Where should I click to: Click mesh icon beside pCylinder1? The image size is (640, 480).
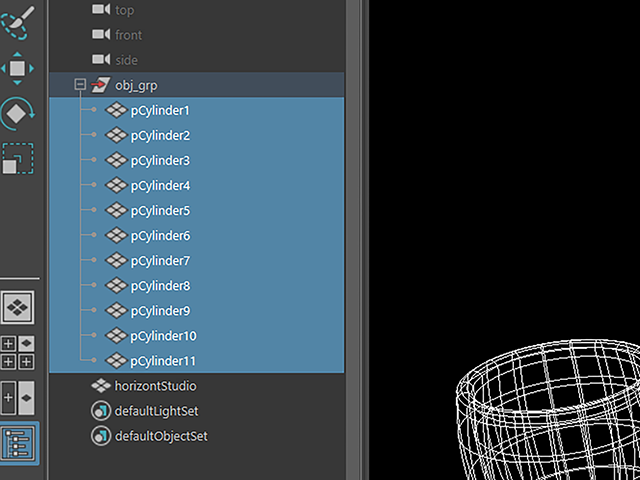[116, 110]
